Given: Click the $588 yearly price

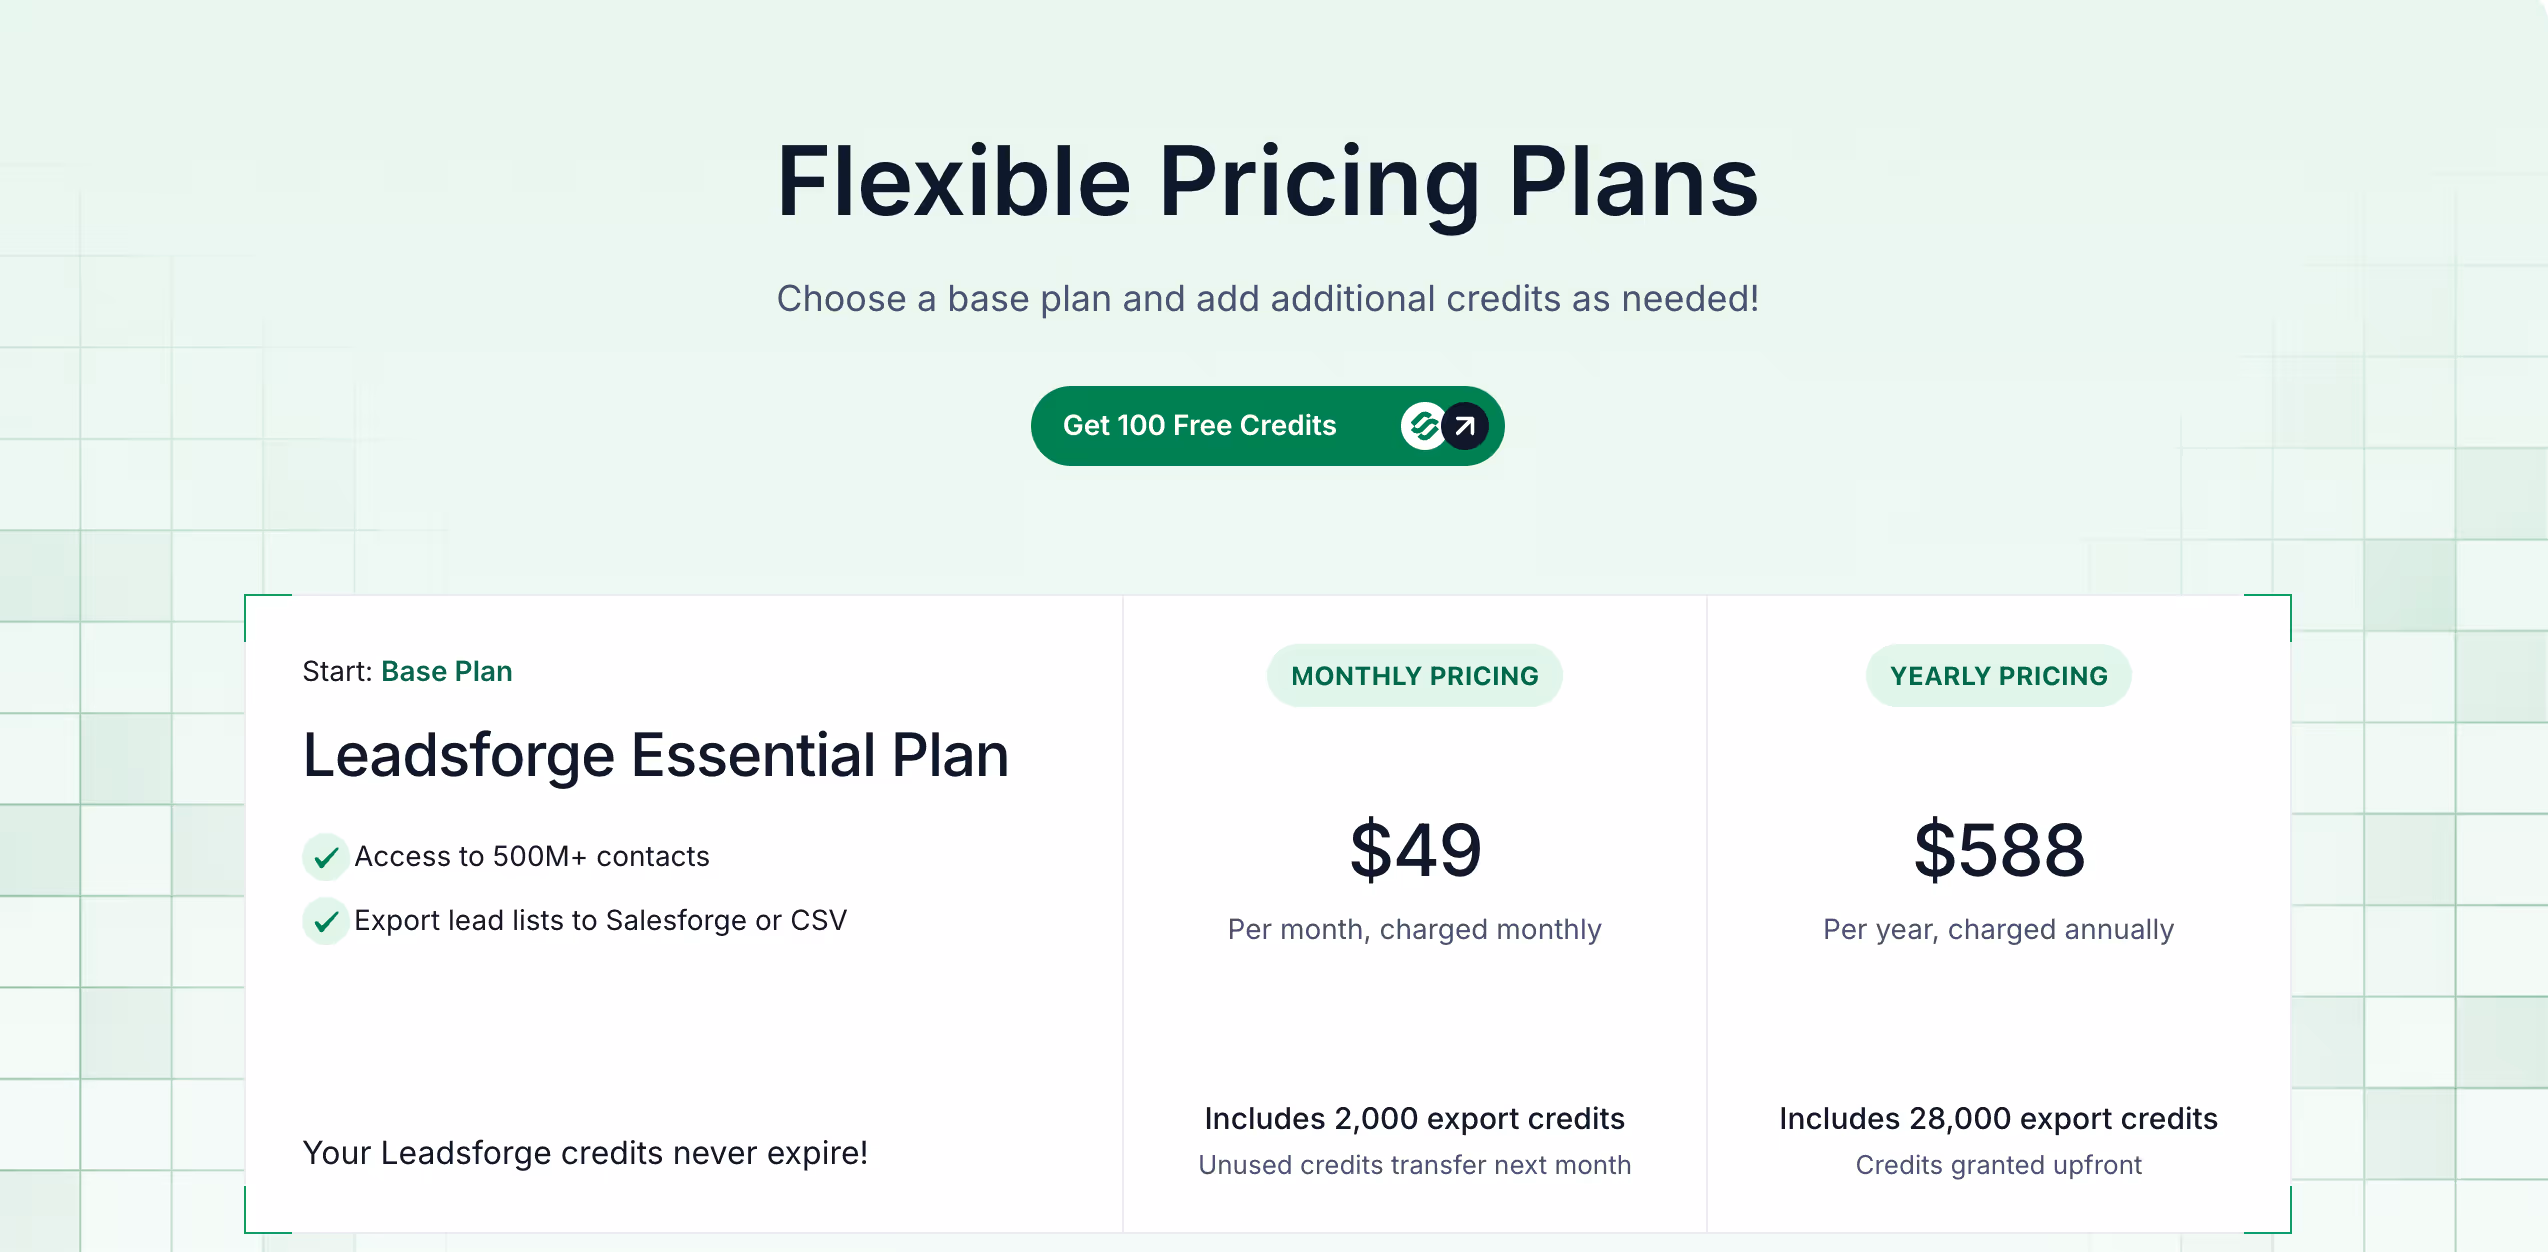Looking at the screenshot, I should point(1999,850).
